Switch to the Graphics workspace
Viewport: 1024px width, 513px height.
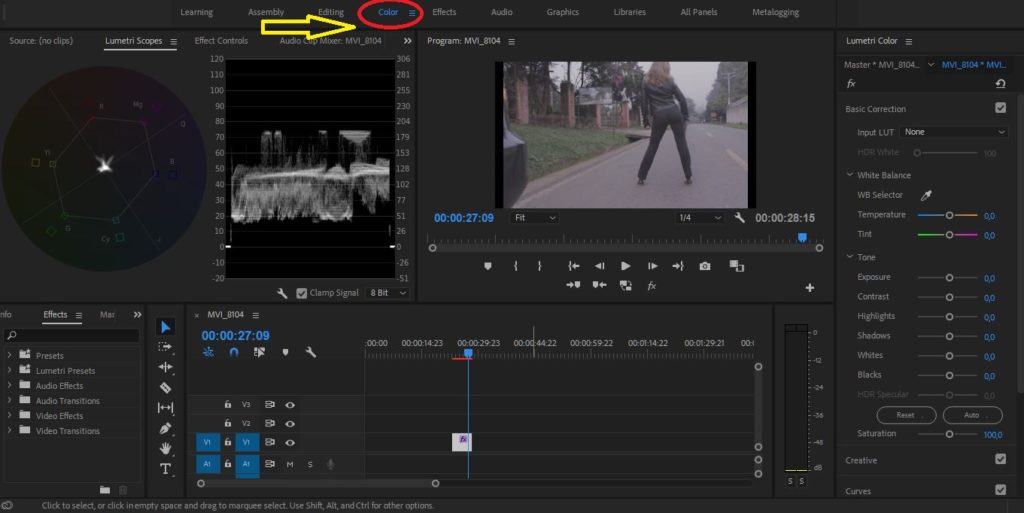point(562,12)
